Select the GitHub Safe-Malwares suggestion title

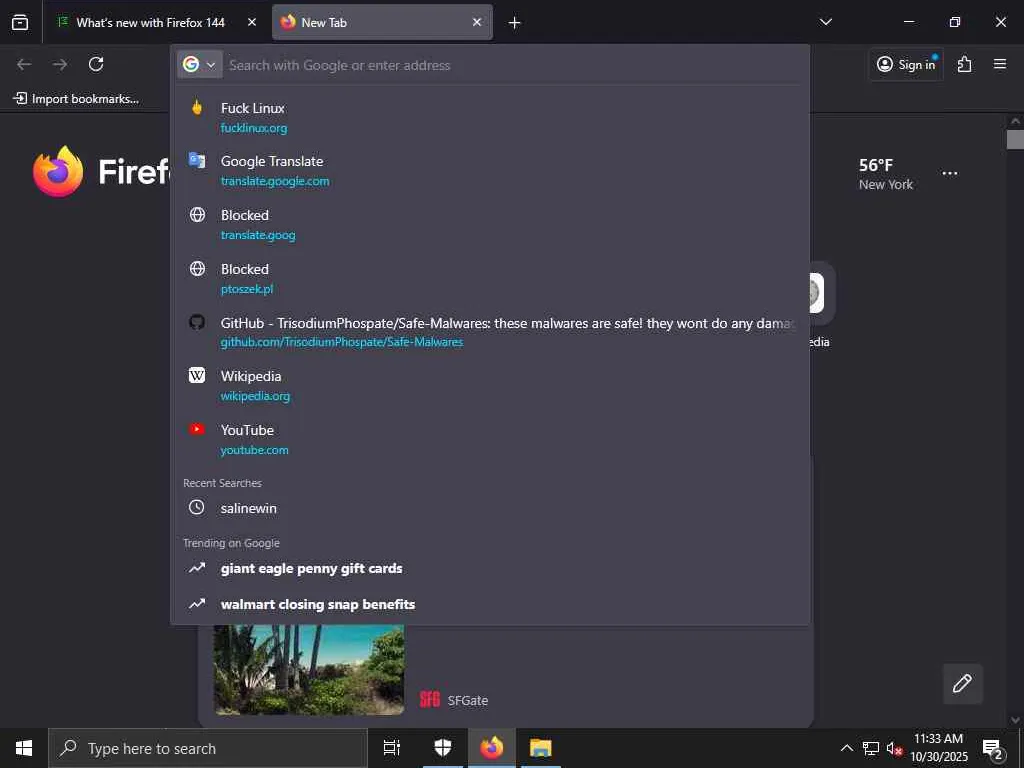508,323
